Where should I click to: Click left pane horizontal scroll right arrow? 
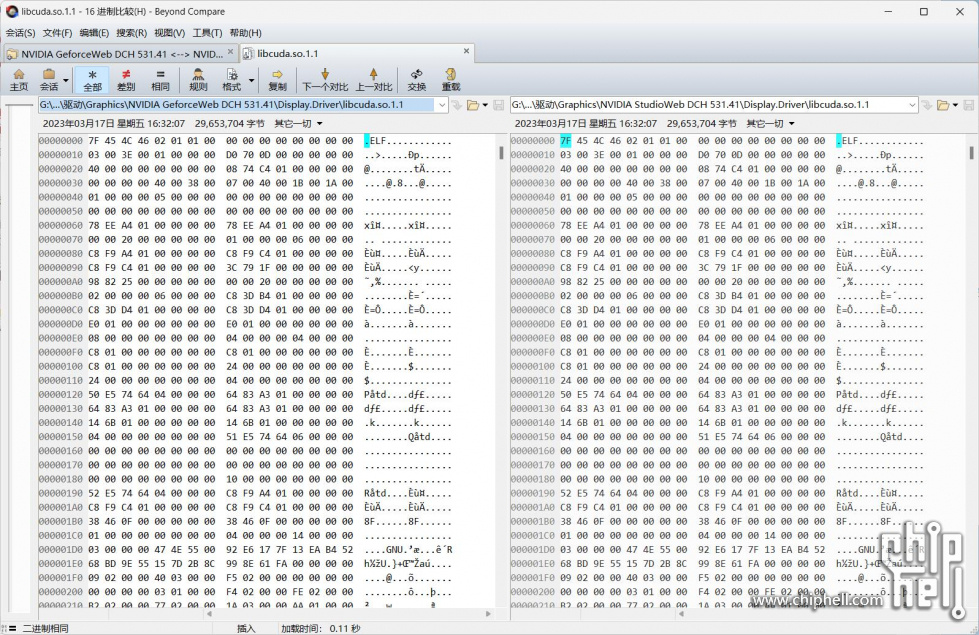[x=488, y=614]
